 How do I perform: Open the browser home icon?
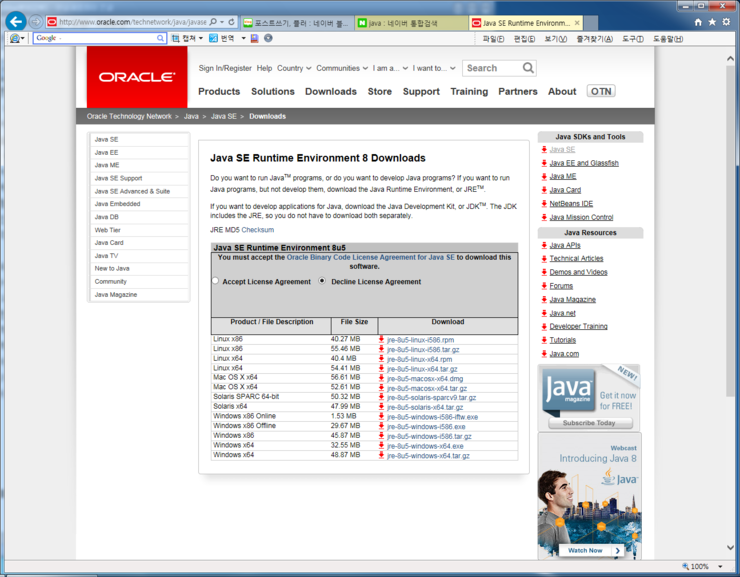pos(698,22)
